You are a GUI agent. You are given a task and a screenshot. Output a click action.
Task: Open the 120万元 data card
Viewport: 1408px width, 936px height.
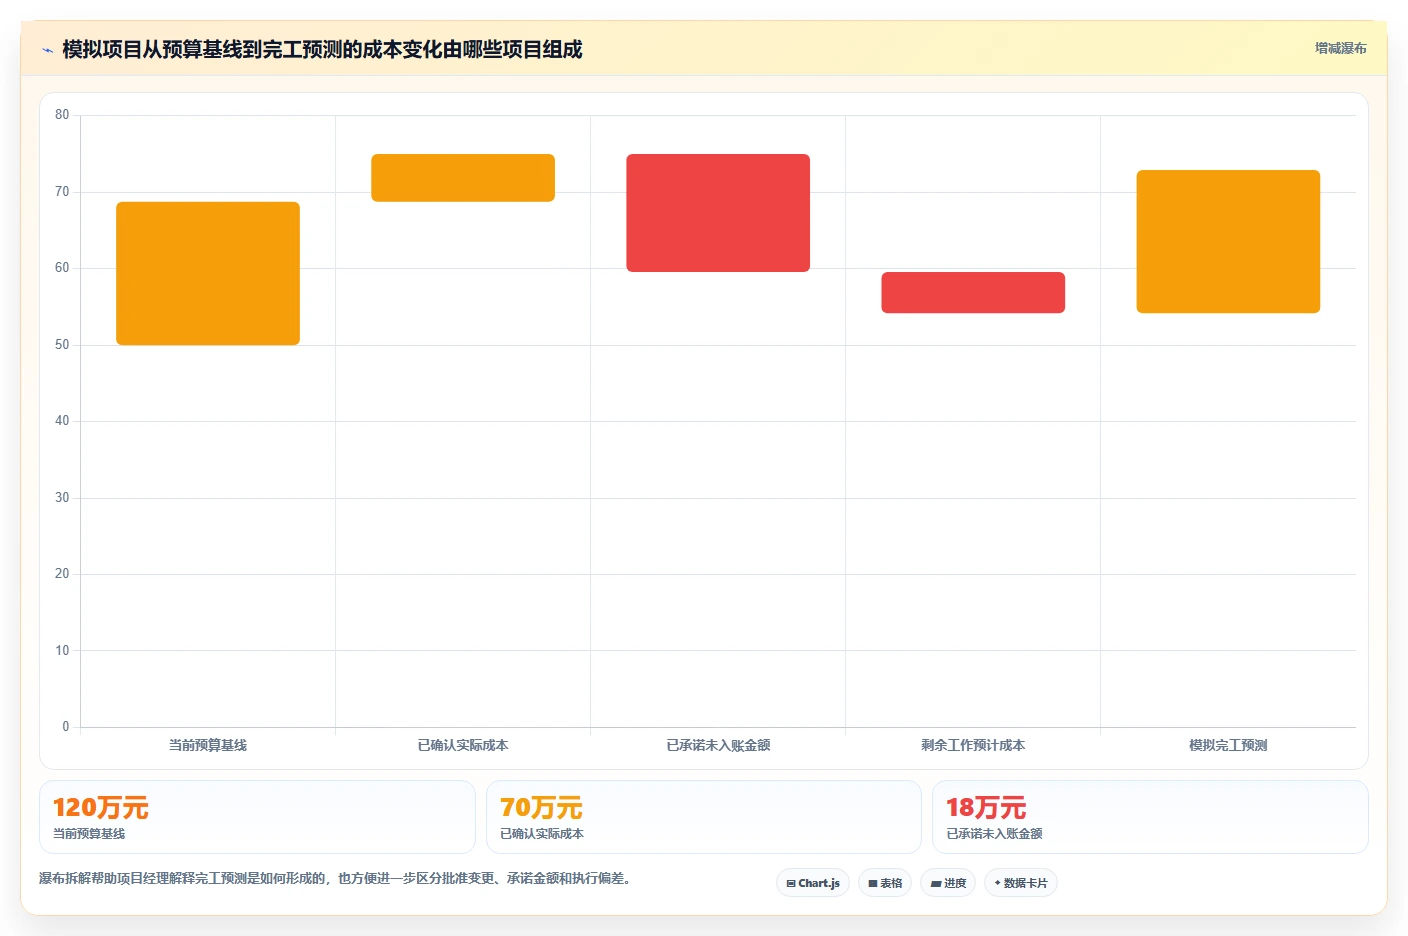click(x=257, y=817)
